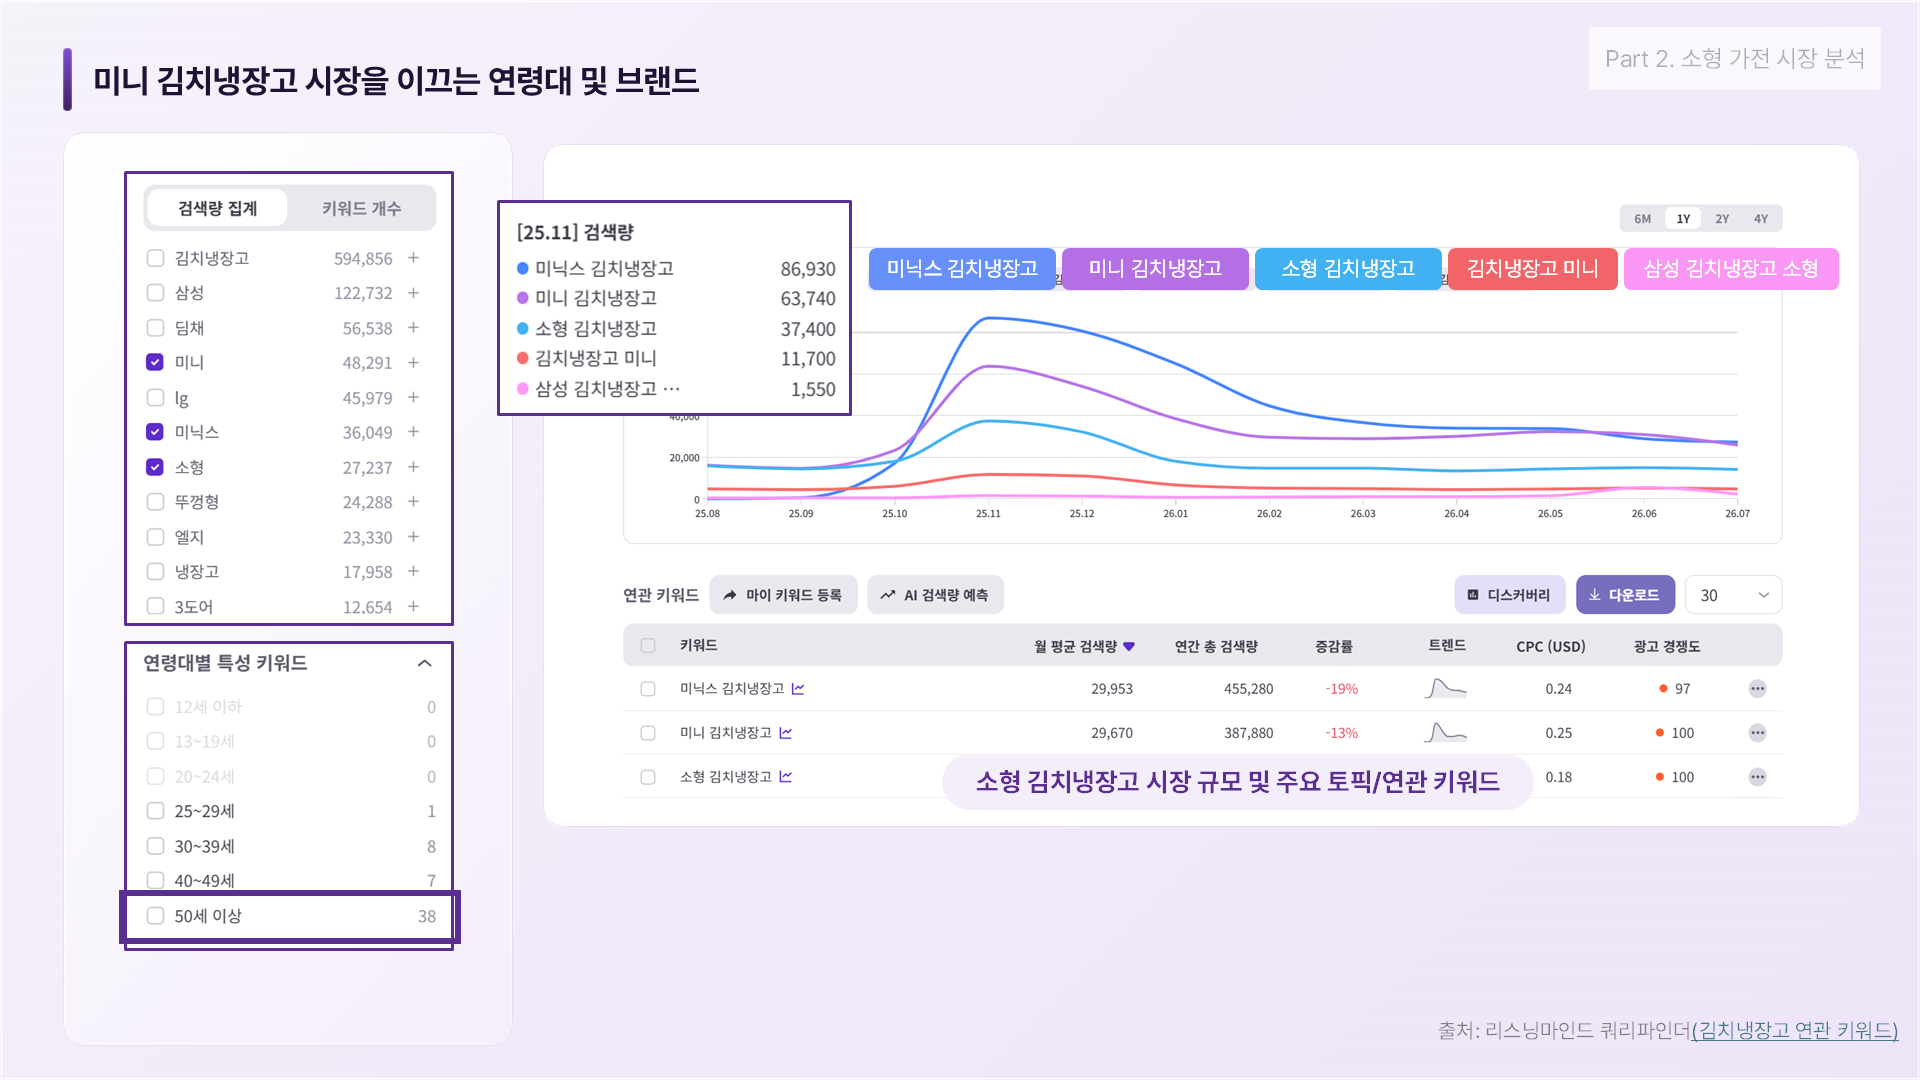Toggle the pink 삼성 김치냉장고 소형 legend chip
The width and height of the screenshot is (1920, 1080).
coord(1731,269)
